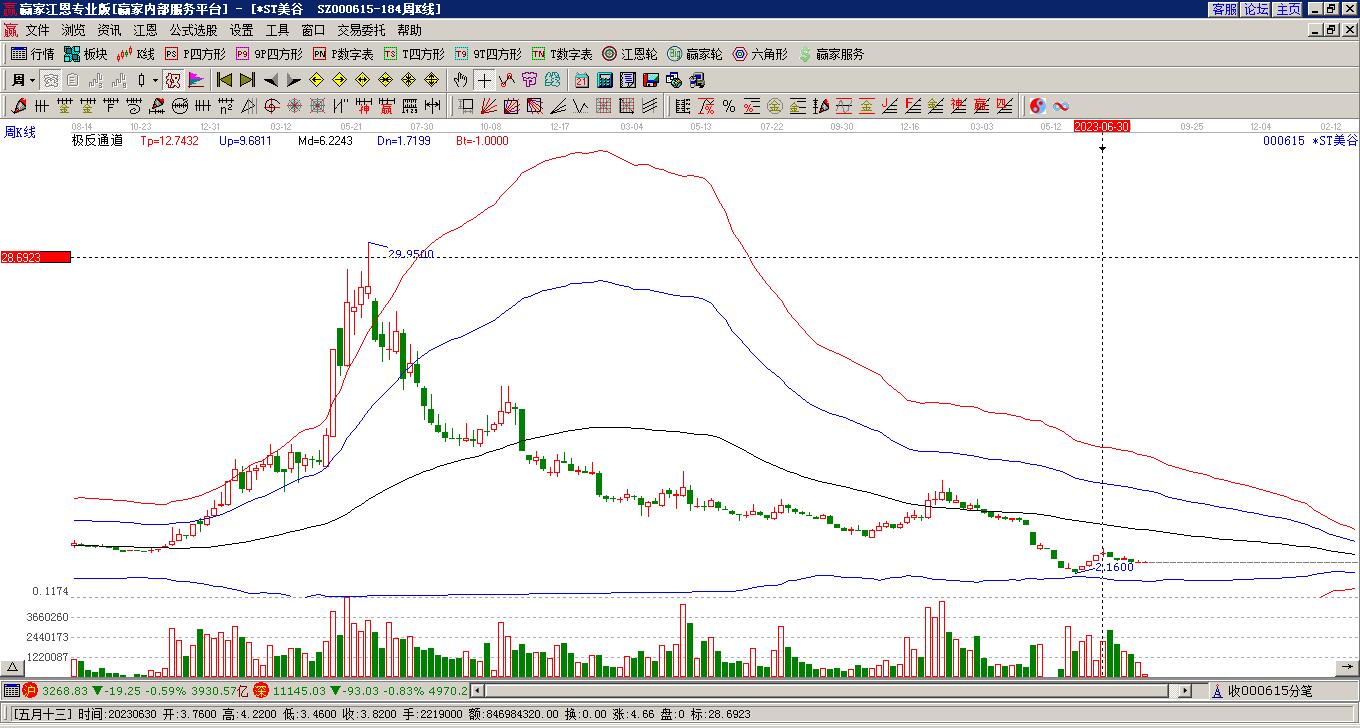Click the save floppy disk icon

(651, 80)
